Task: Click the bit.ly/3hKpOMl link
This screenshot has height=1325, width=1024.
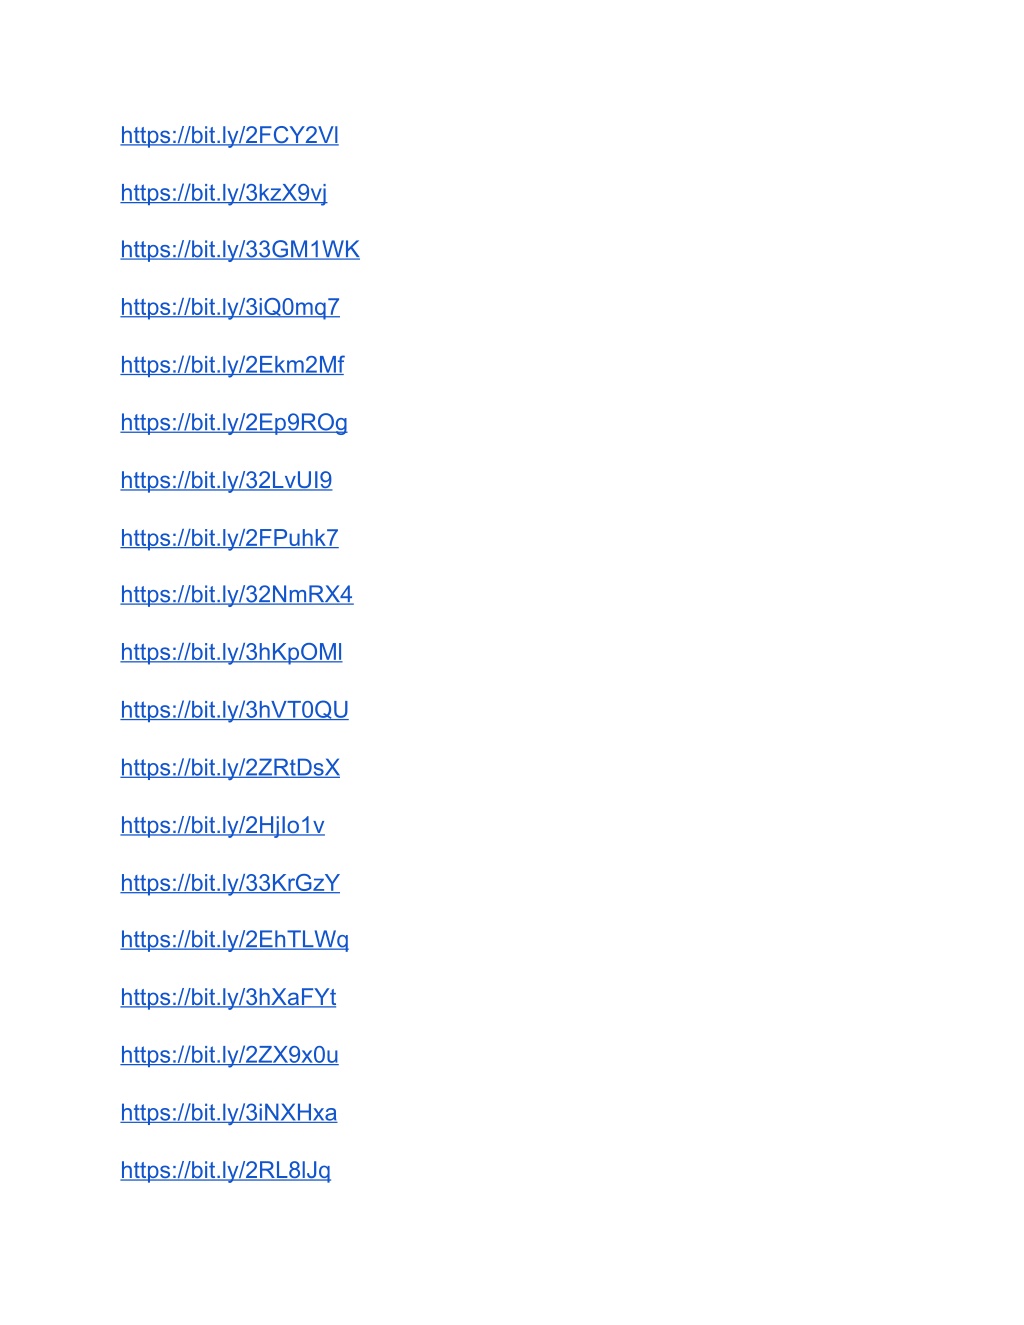Action: point(232,653)
